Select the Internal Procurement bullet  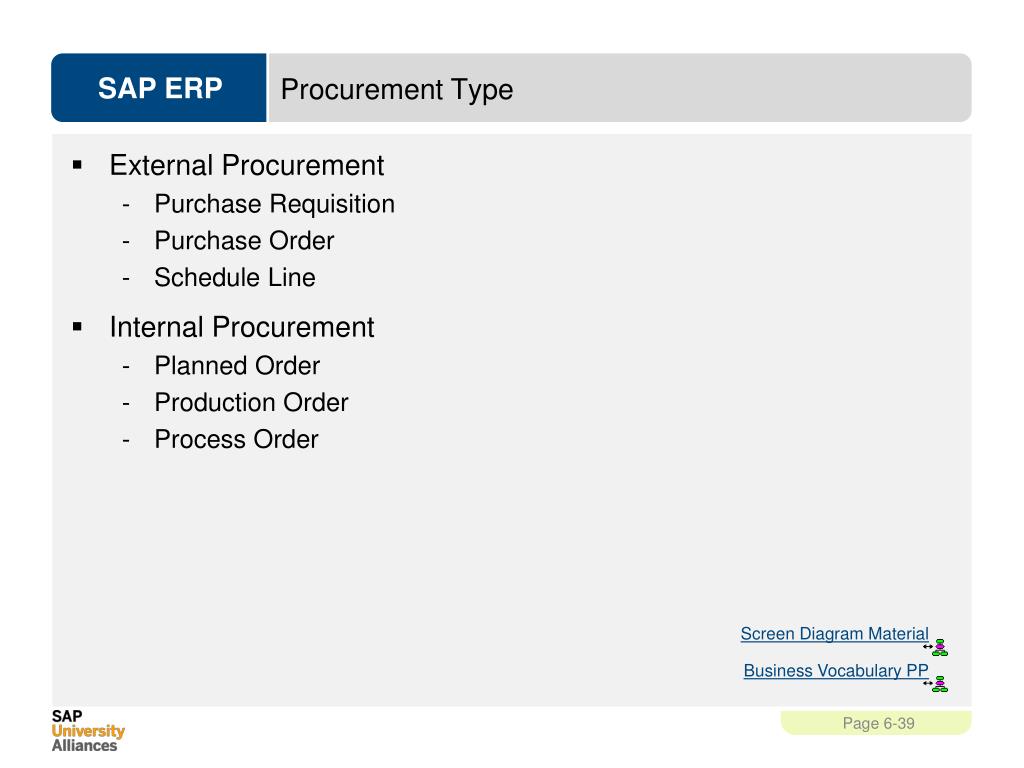coord(242,327)
